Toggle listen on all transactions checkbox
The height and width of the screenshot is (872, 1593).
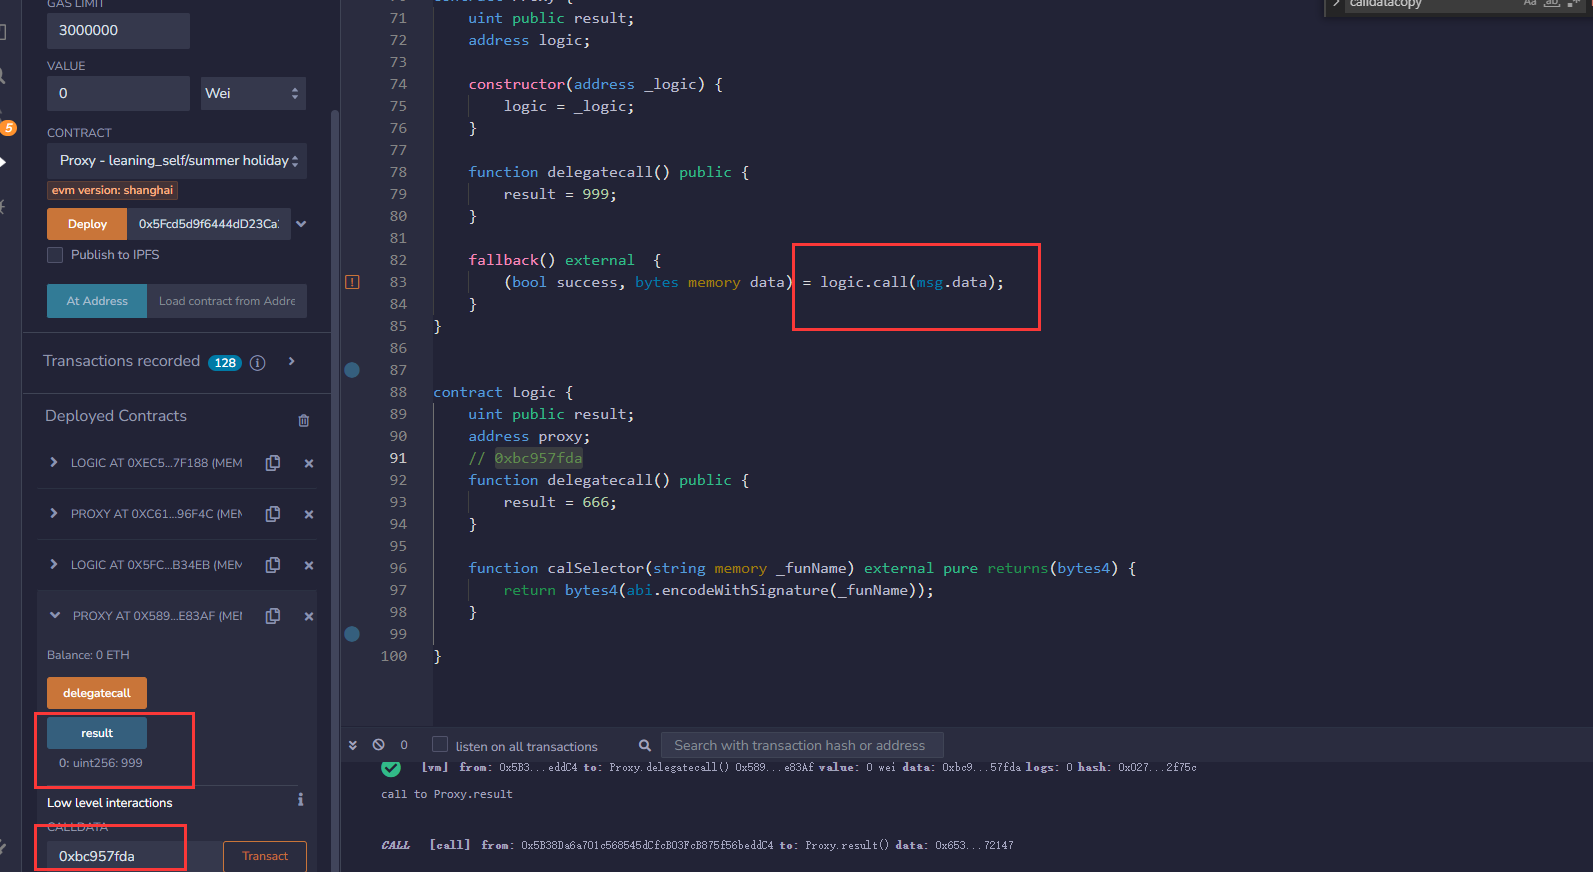pyautogui.click(x=440, y=745)
